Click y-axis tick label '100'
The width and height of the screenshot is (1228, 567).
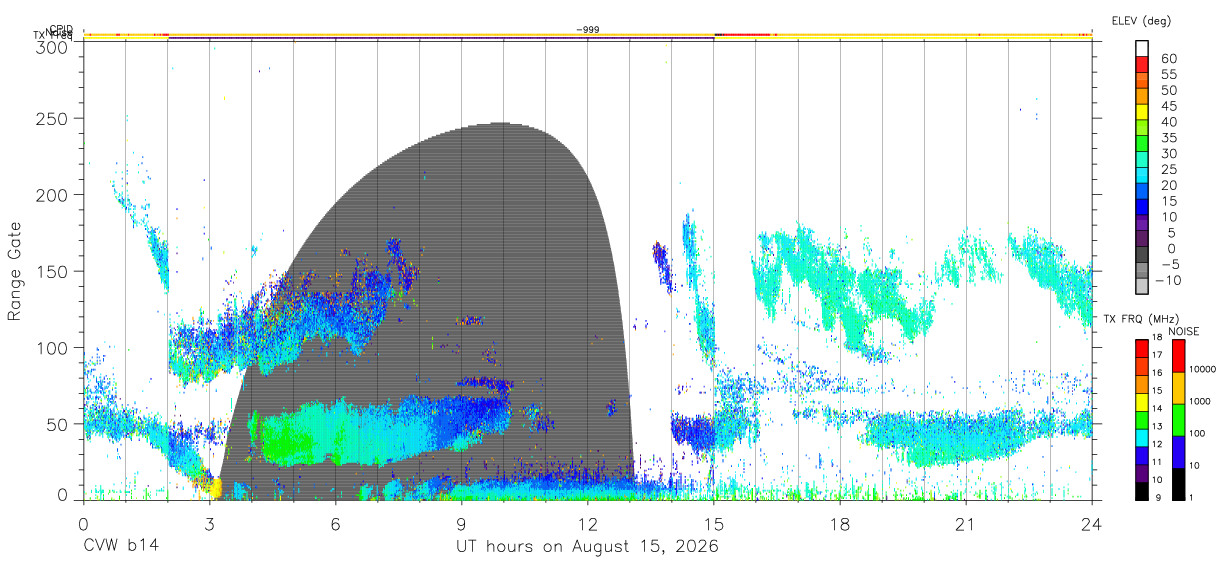52,347
